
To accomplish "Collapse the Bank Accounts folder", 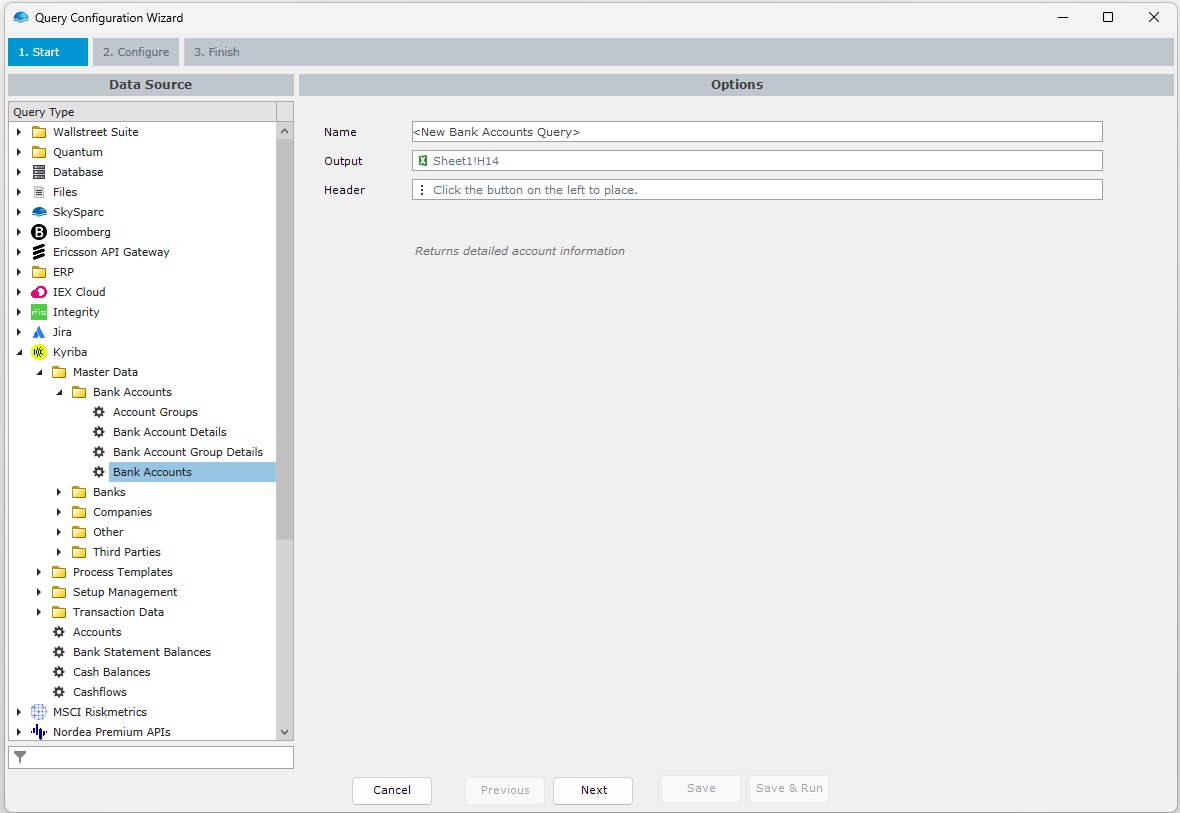I will point(59,392).
